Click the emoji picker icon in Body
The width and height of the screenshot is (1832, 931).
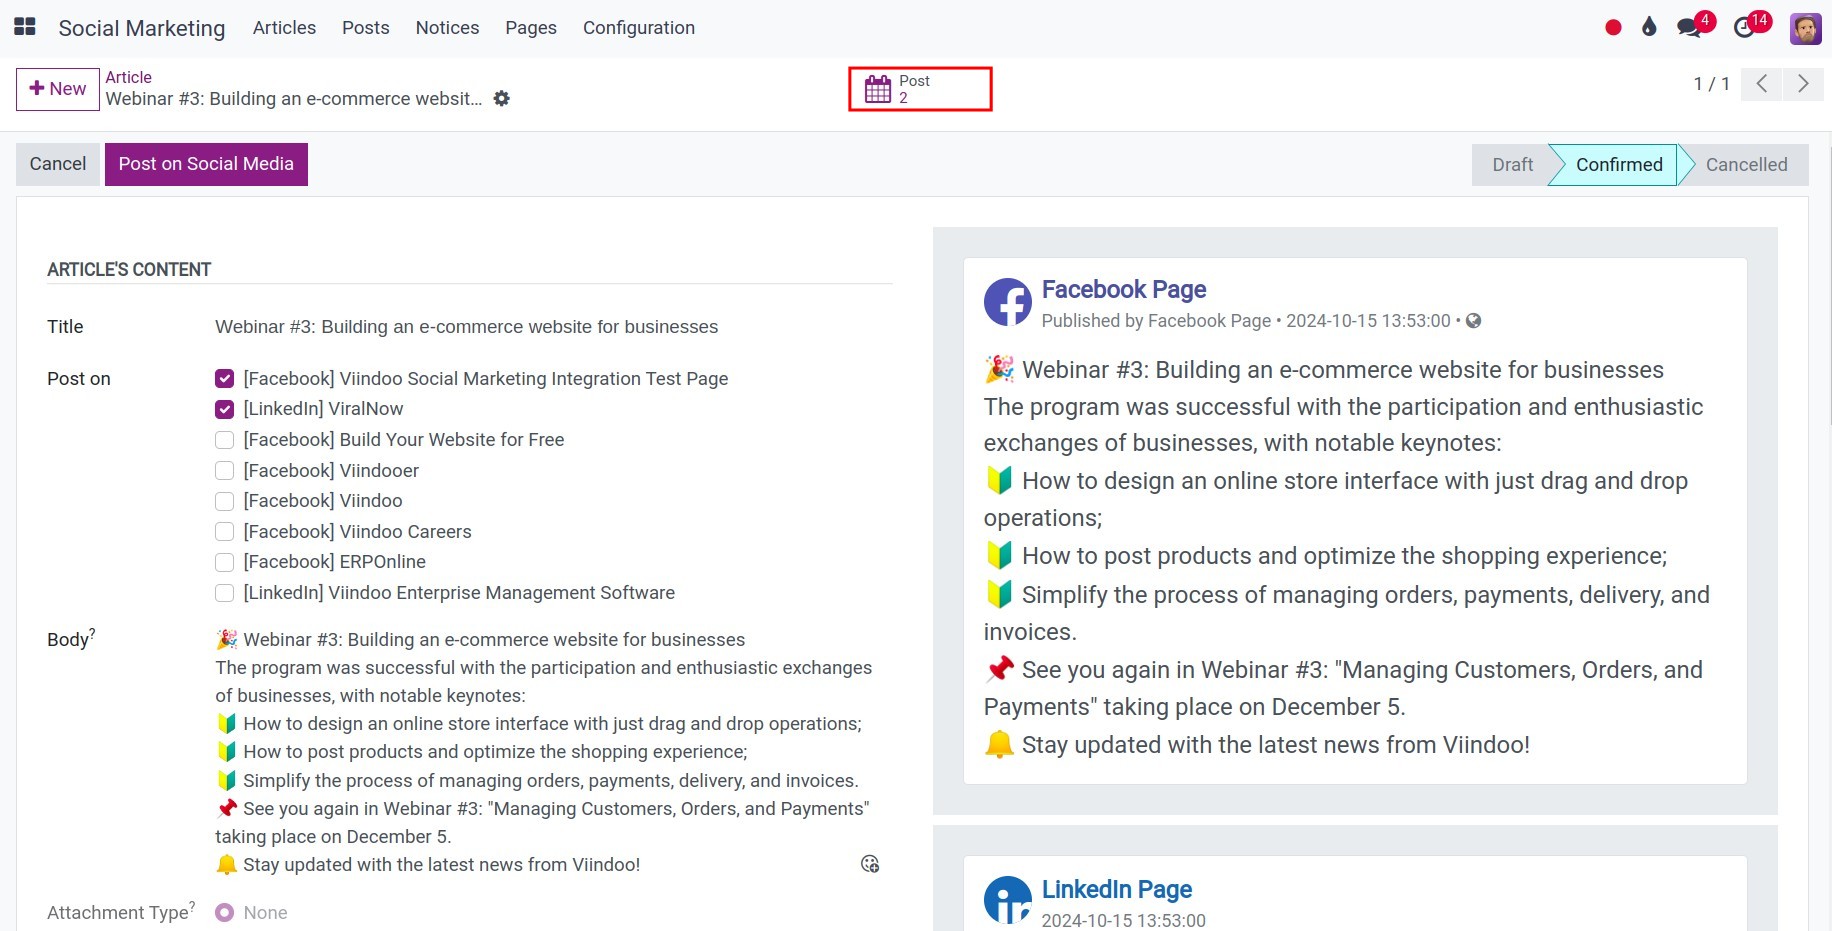[x=870, y=864]
